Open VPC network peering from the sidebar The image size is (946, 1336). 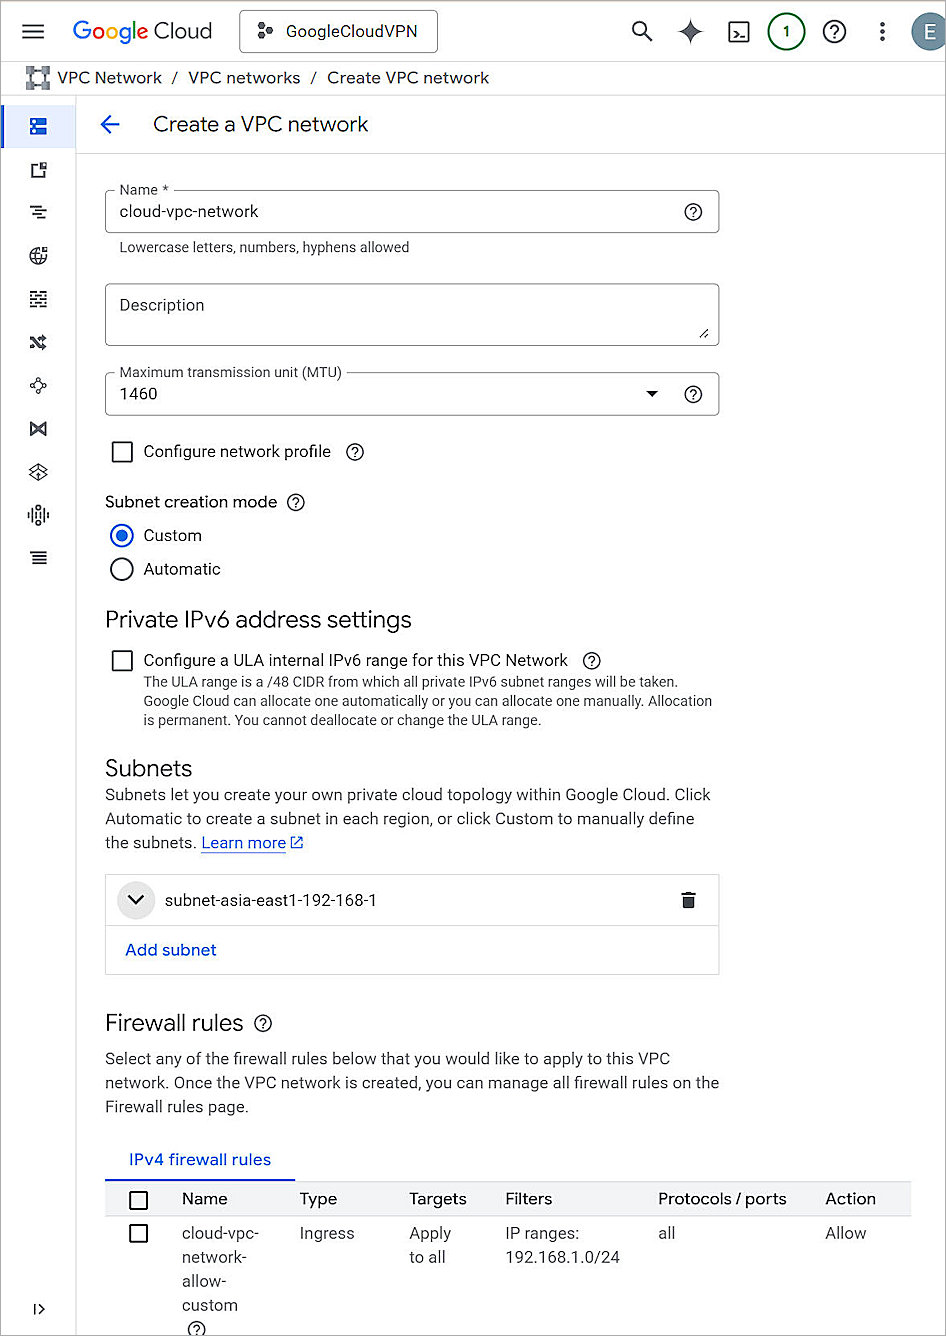tap(38, 385)
